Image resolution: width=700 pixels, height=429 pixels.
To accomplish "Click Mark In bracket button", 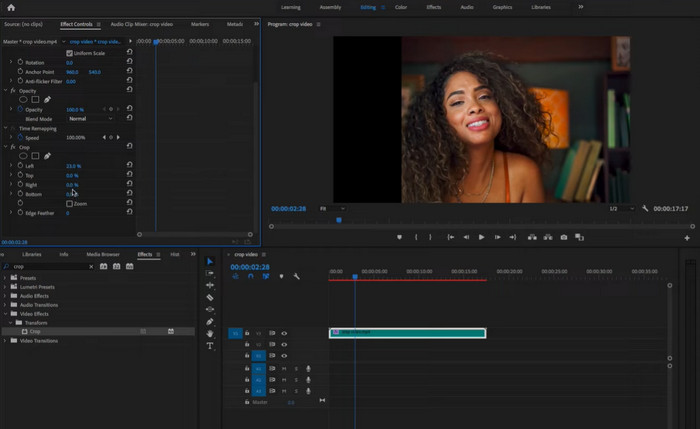I will coord(416,237).
